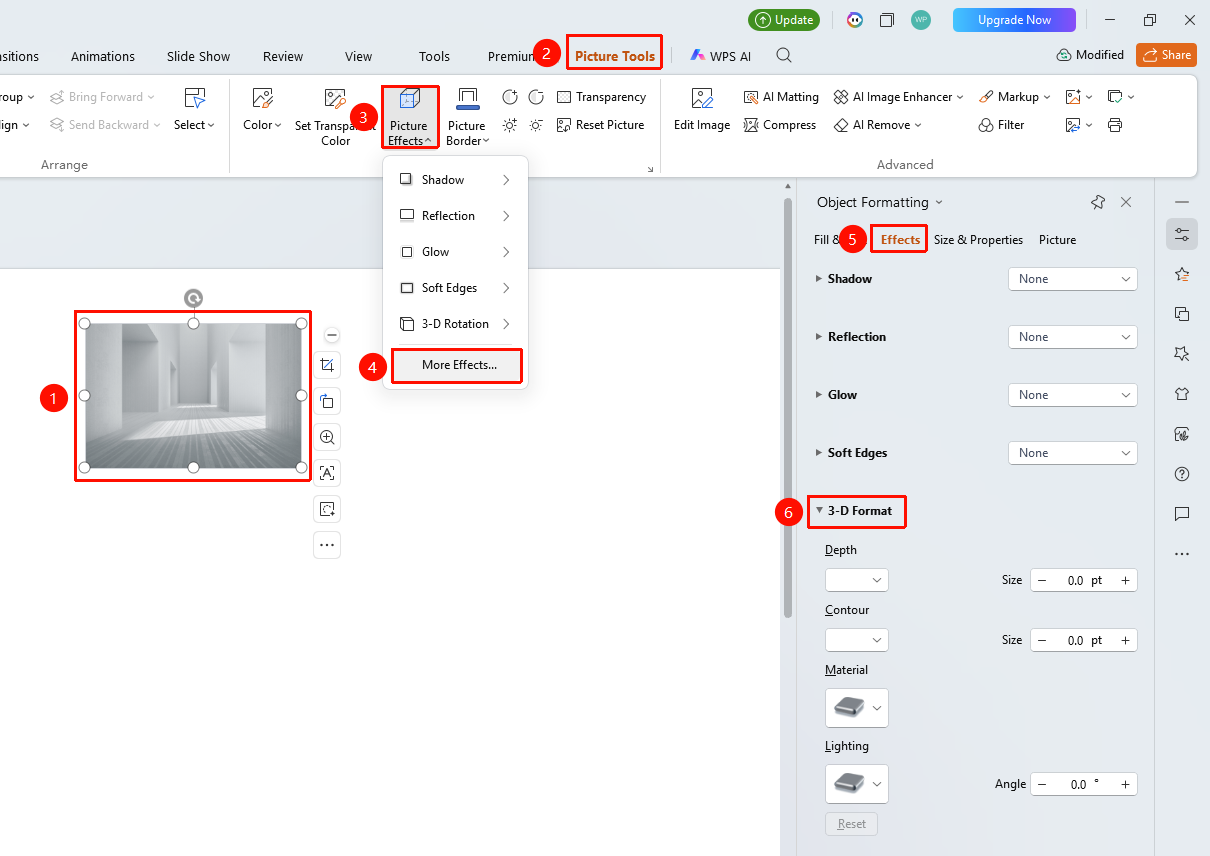Open the Reflection None dropdown

tap(1073, 337)
